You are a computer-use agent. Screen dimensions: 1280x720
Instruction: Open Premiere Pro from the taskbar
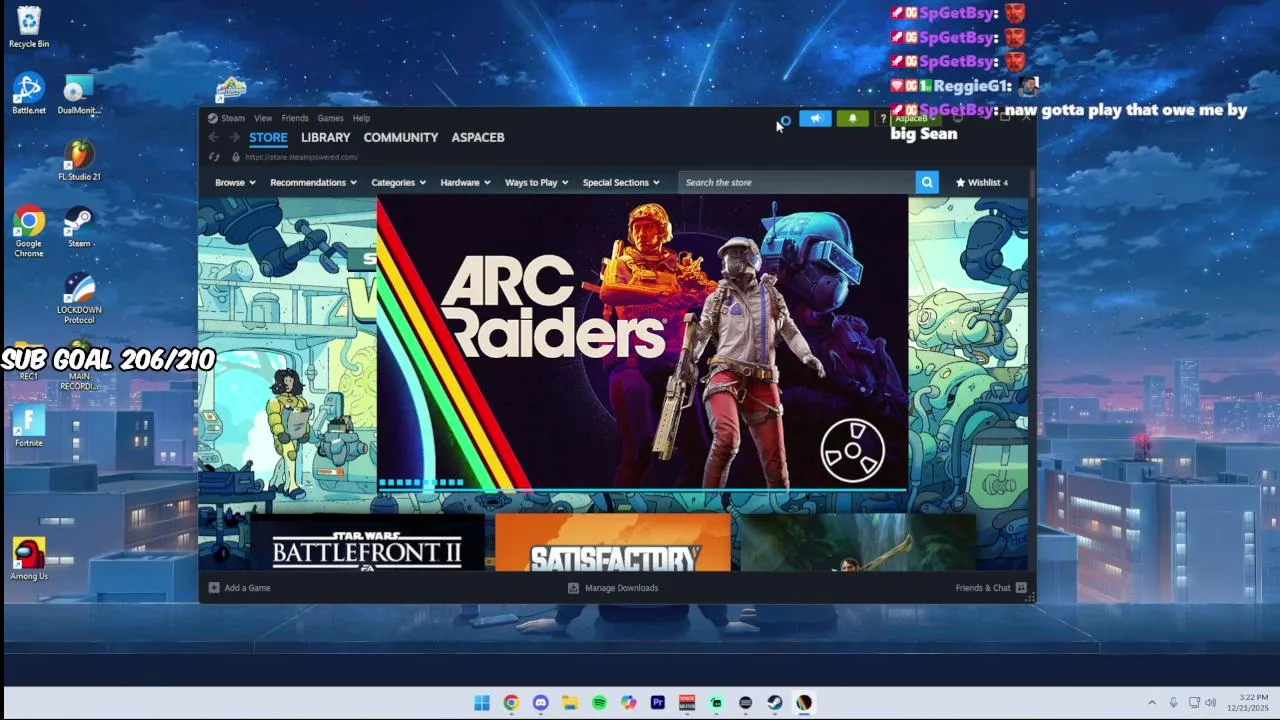tap(658, 703)
